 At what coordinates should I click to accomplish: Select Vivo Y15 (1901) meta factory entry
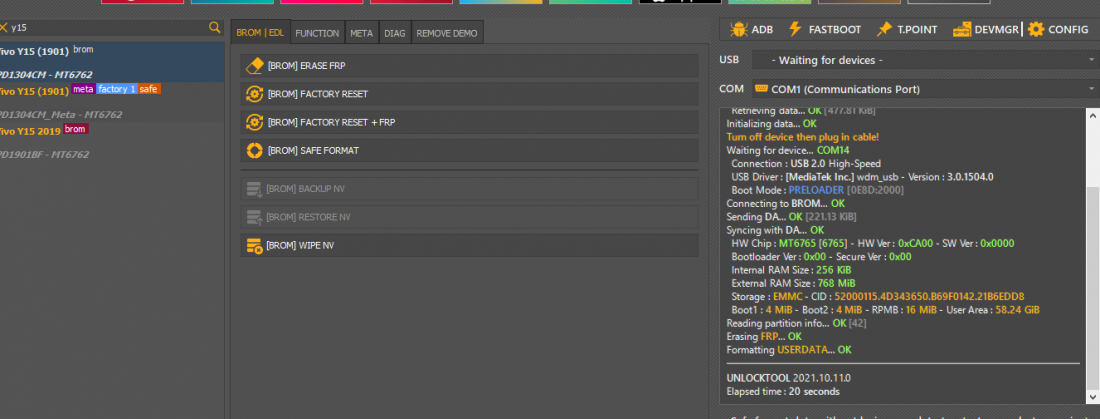tap(112, 102)
